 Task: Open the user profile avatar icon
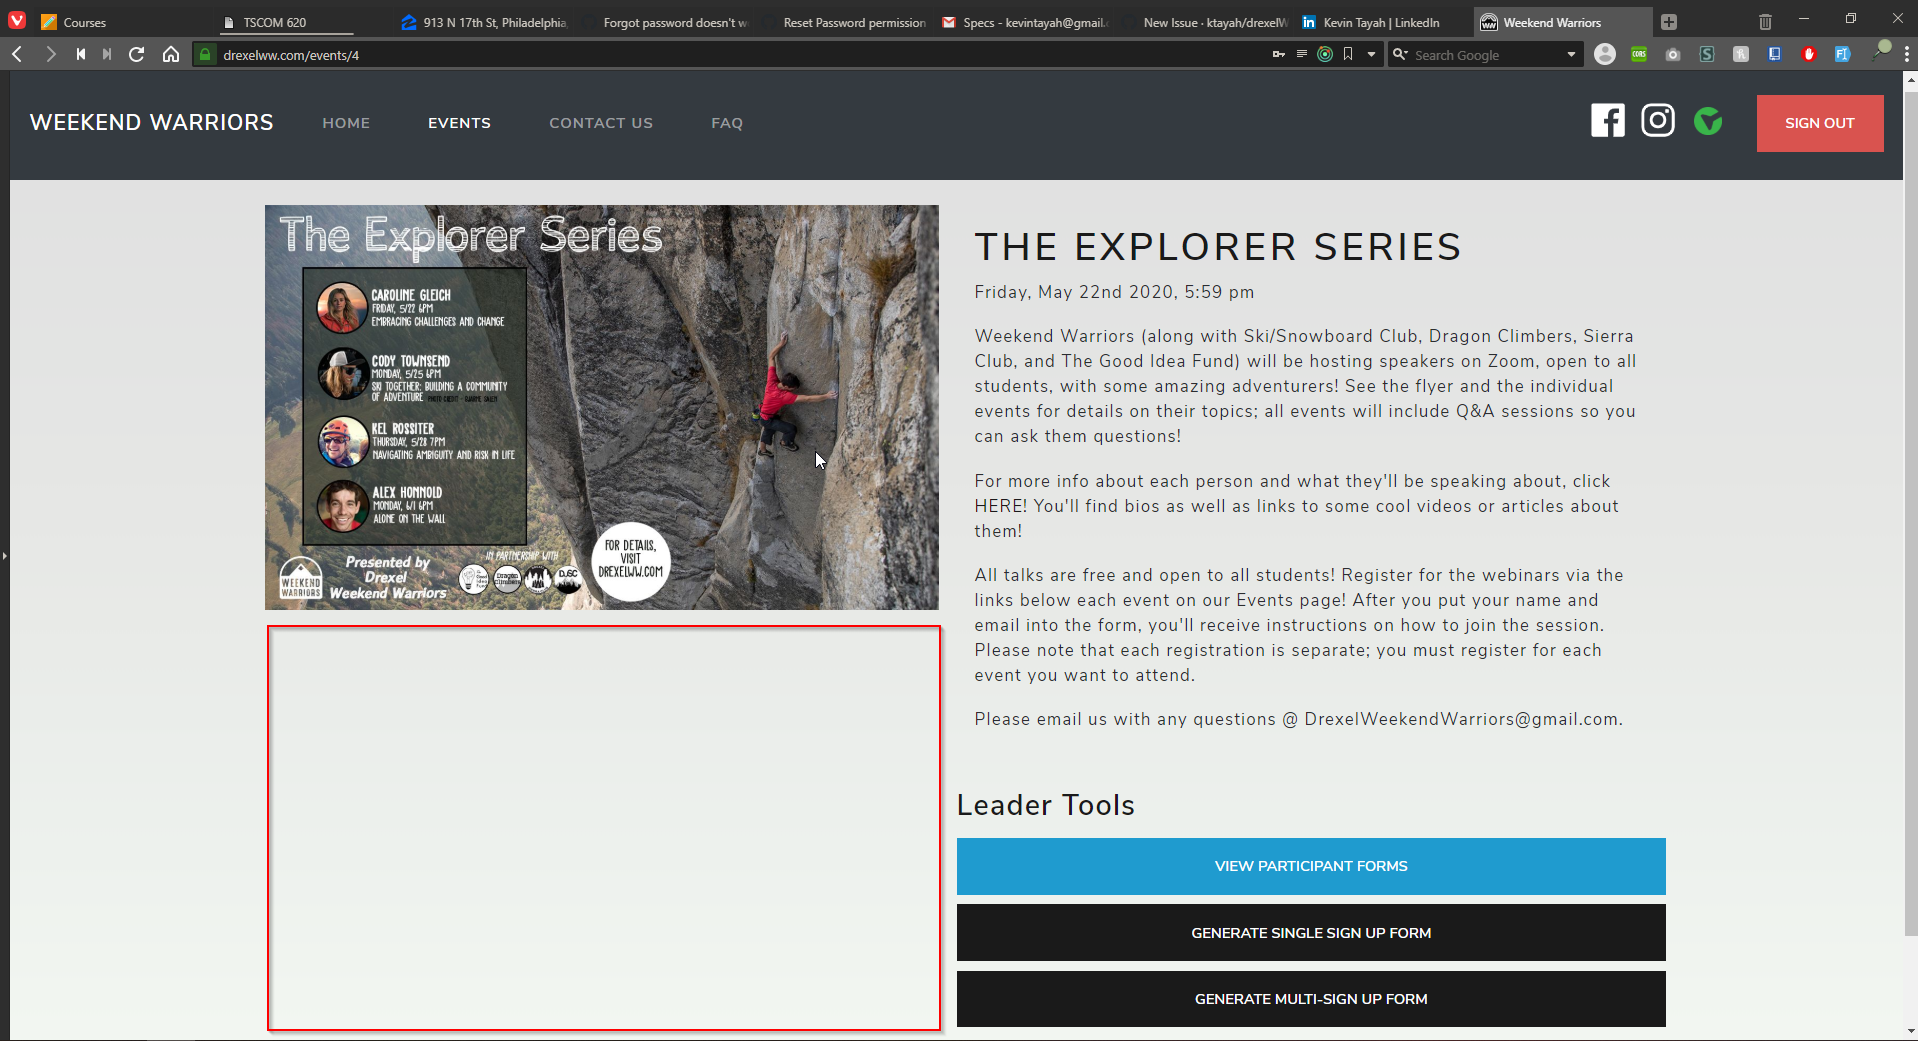click(1605, 54)
